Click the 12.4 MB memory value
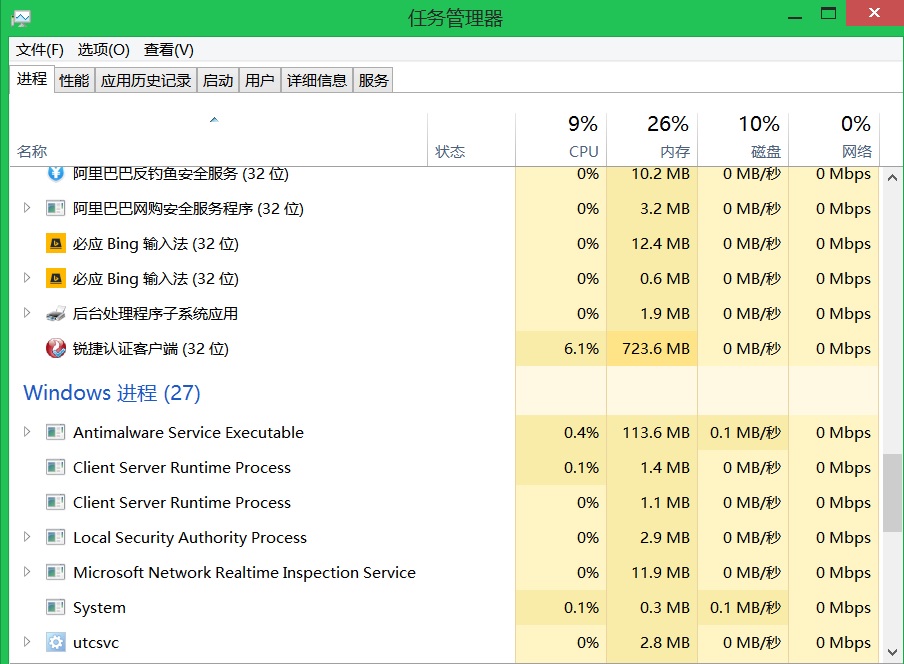 coord(661,243)
